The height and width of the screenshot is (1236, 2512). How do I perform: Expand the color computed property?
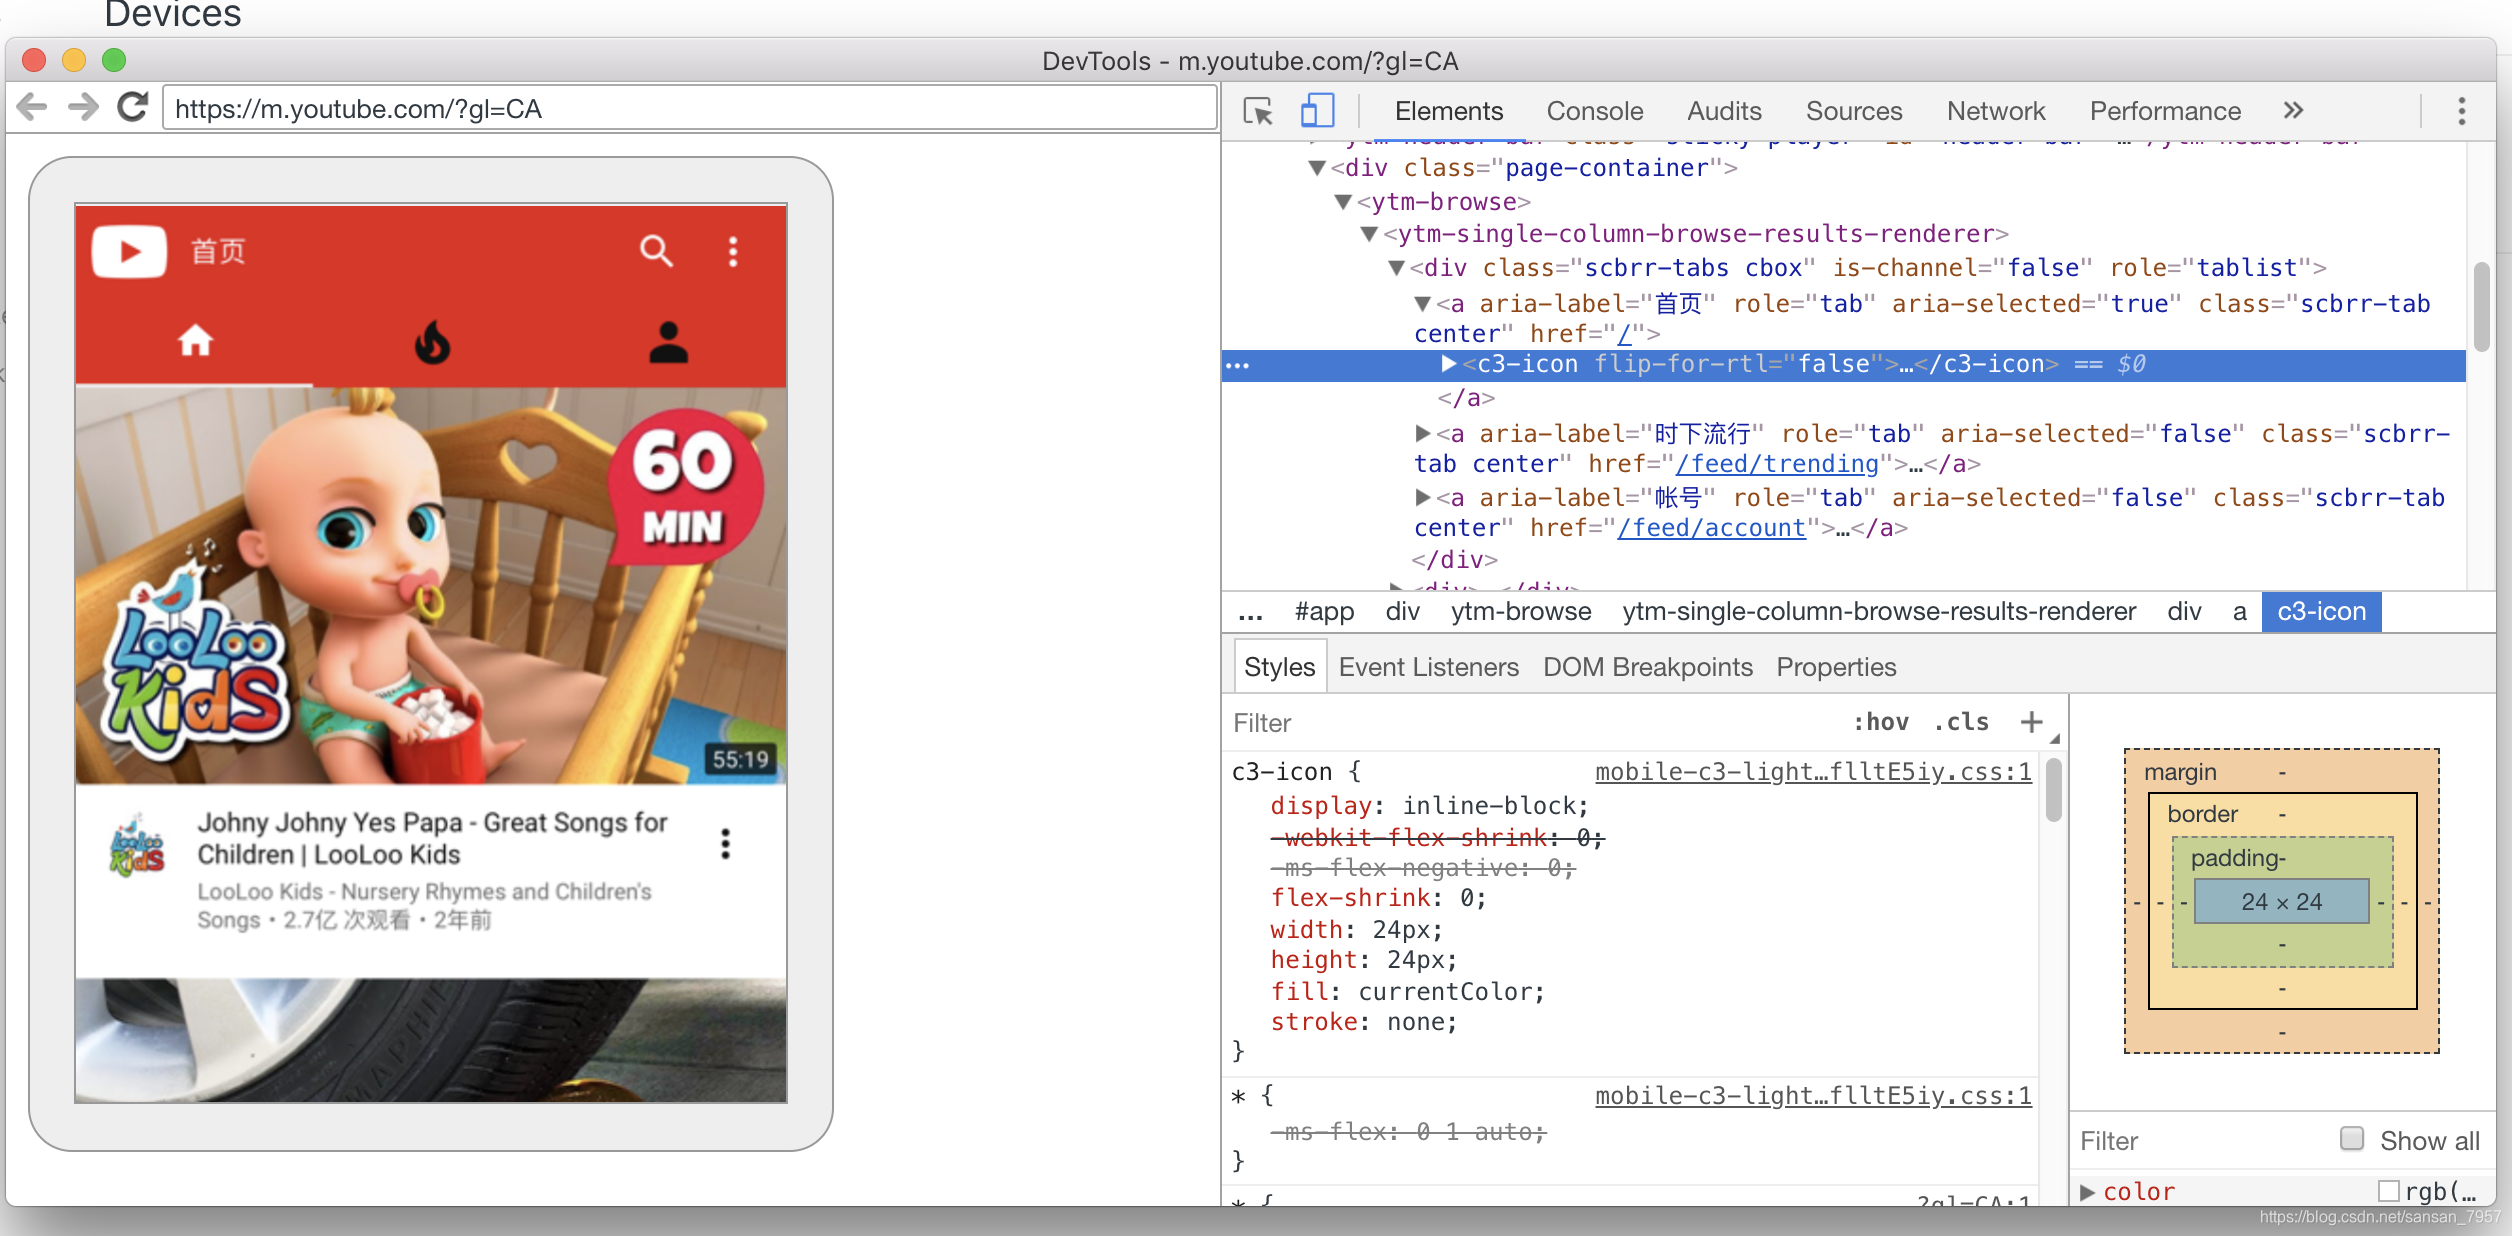pos(2088,1192)
